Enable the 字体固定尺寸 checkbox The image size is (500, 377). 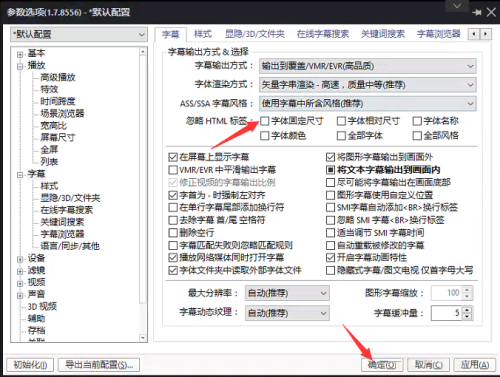point(265,121)
